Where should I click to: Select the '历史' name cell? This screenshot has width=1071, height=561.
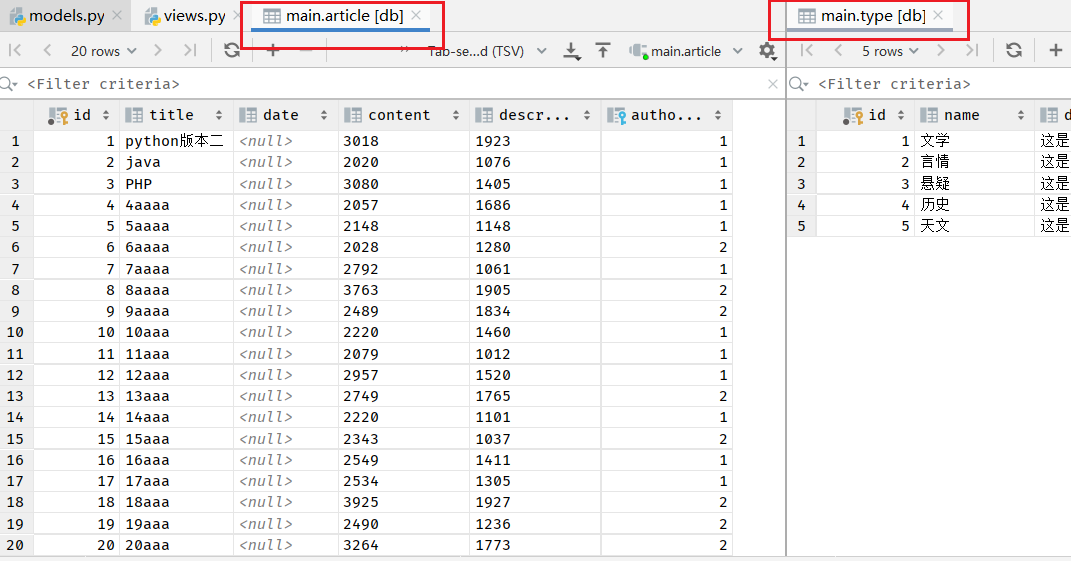974,205
